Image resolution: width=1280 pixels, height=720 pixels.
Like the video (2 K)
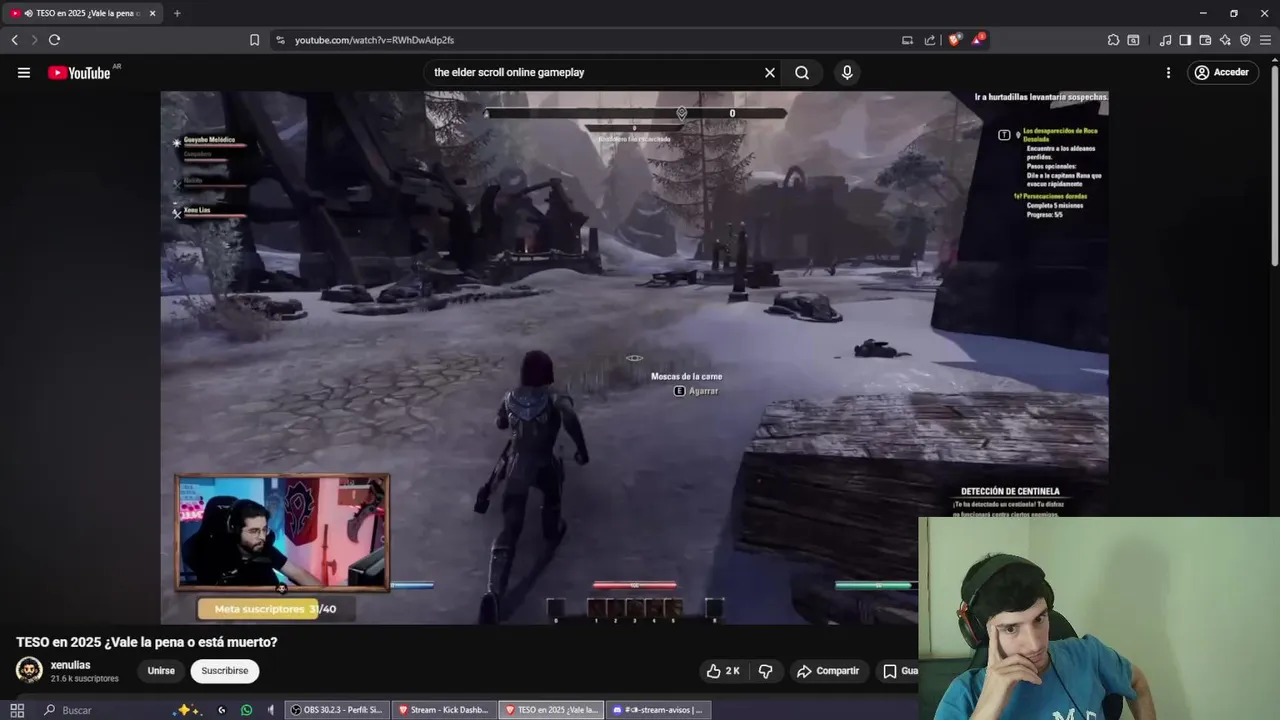coord(723,671)
